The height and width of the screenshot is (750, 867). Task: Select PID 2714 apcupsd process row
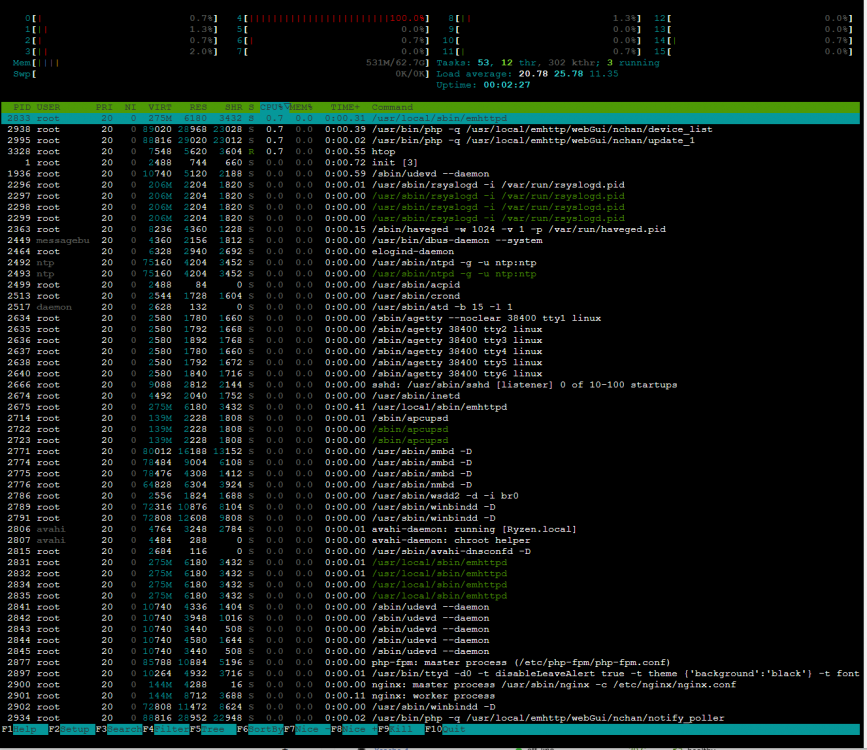(x=430, y=418)
